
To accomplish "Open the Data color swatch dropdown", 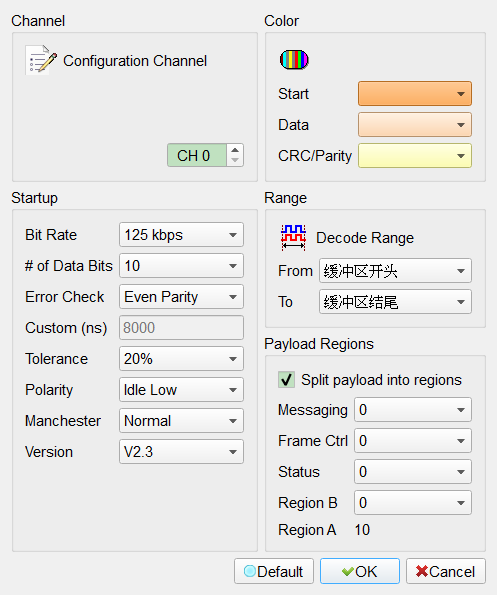I will 415,124.
